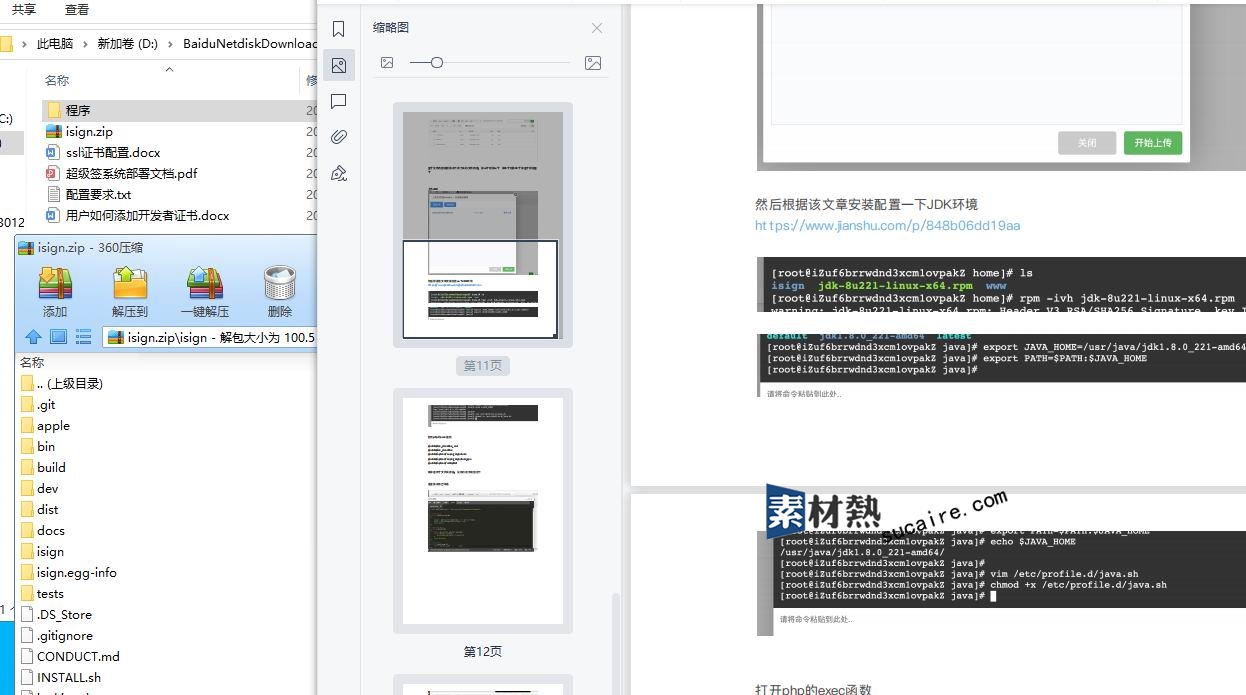The width and height of the screenshot is (1246, 695).
Task: Select 超级签系统部署文档.pdf in File Explorer
Action: [x=121, y=173]
